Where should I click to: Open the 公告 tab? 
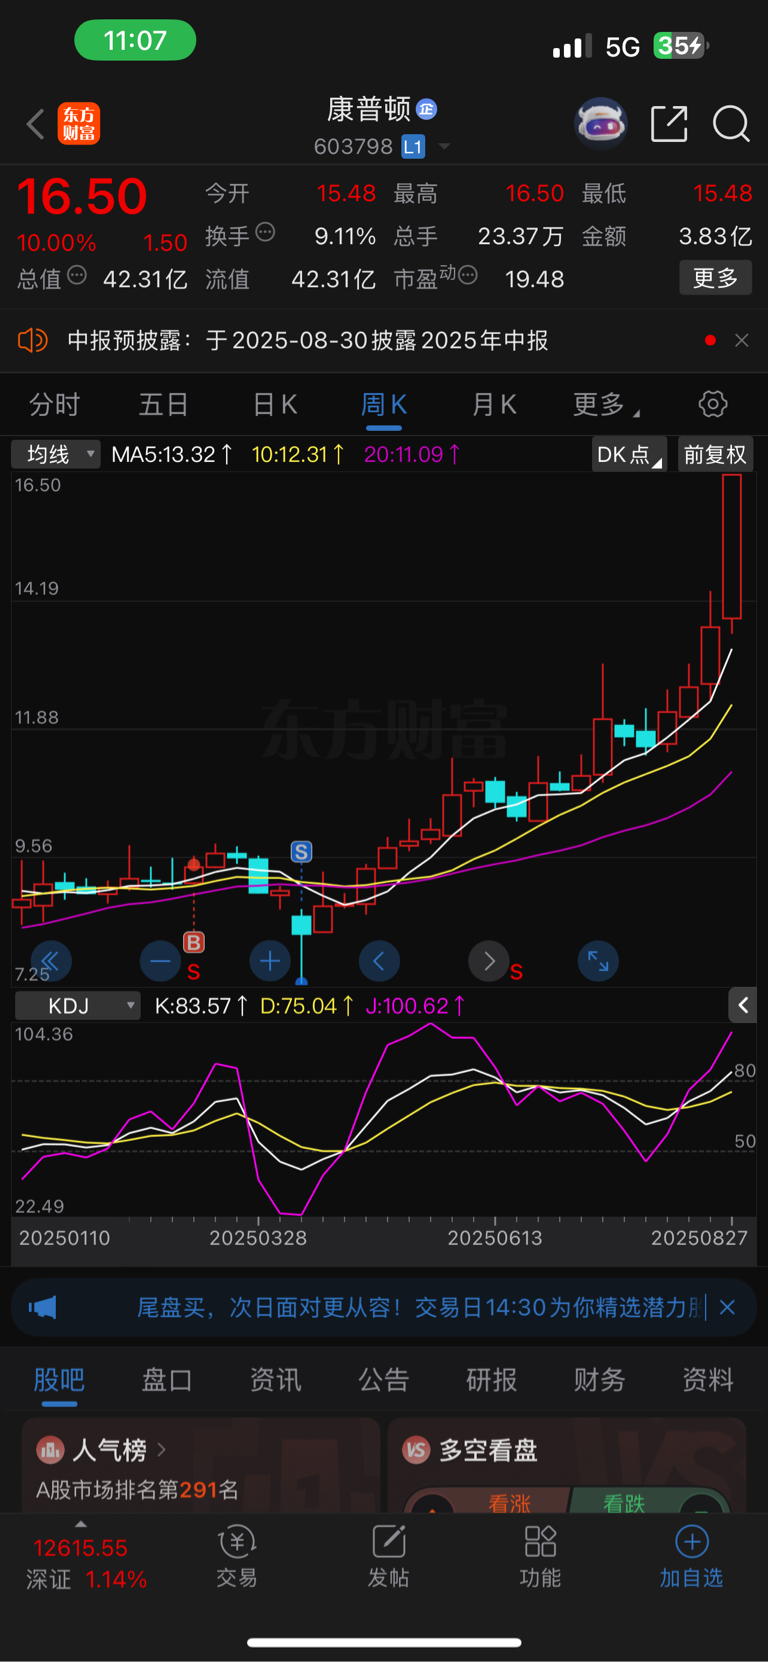384,1380
